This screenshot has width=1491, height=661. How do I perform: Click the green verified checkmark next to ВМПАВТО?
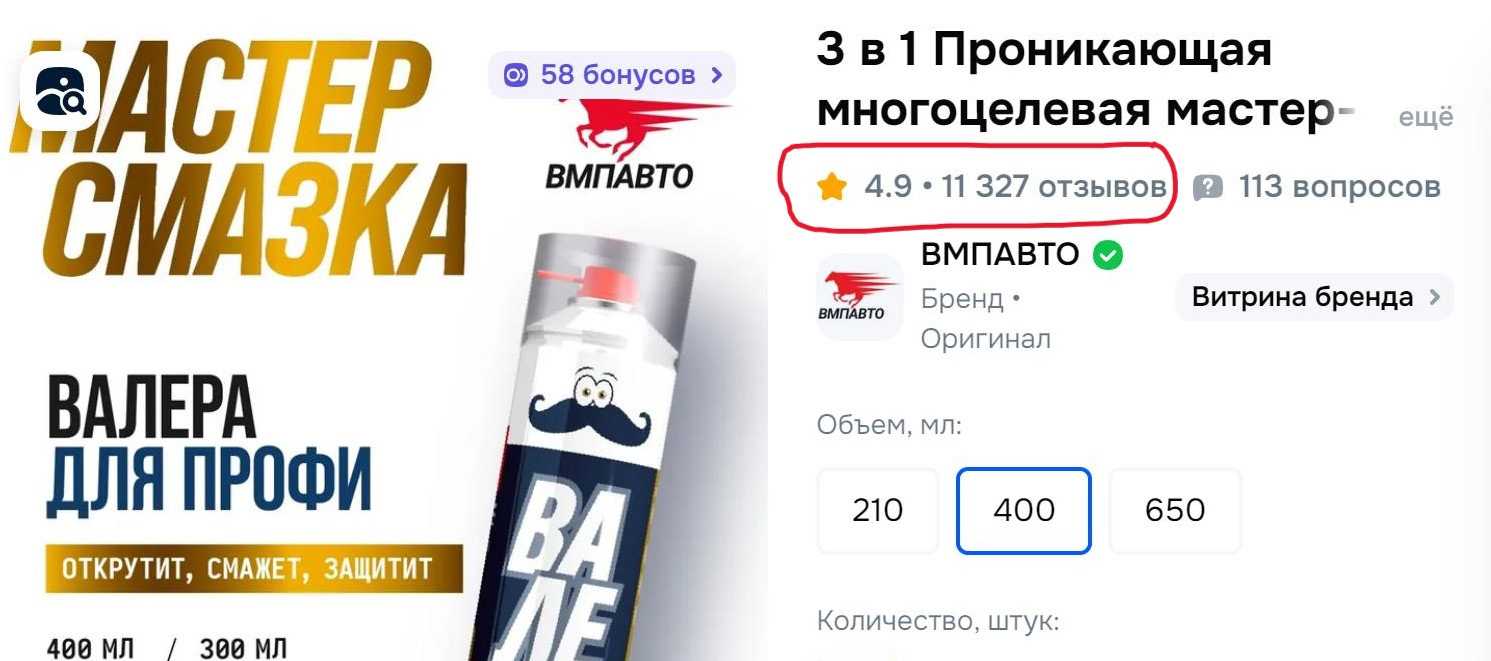1107,255
